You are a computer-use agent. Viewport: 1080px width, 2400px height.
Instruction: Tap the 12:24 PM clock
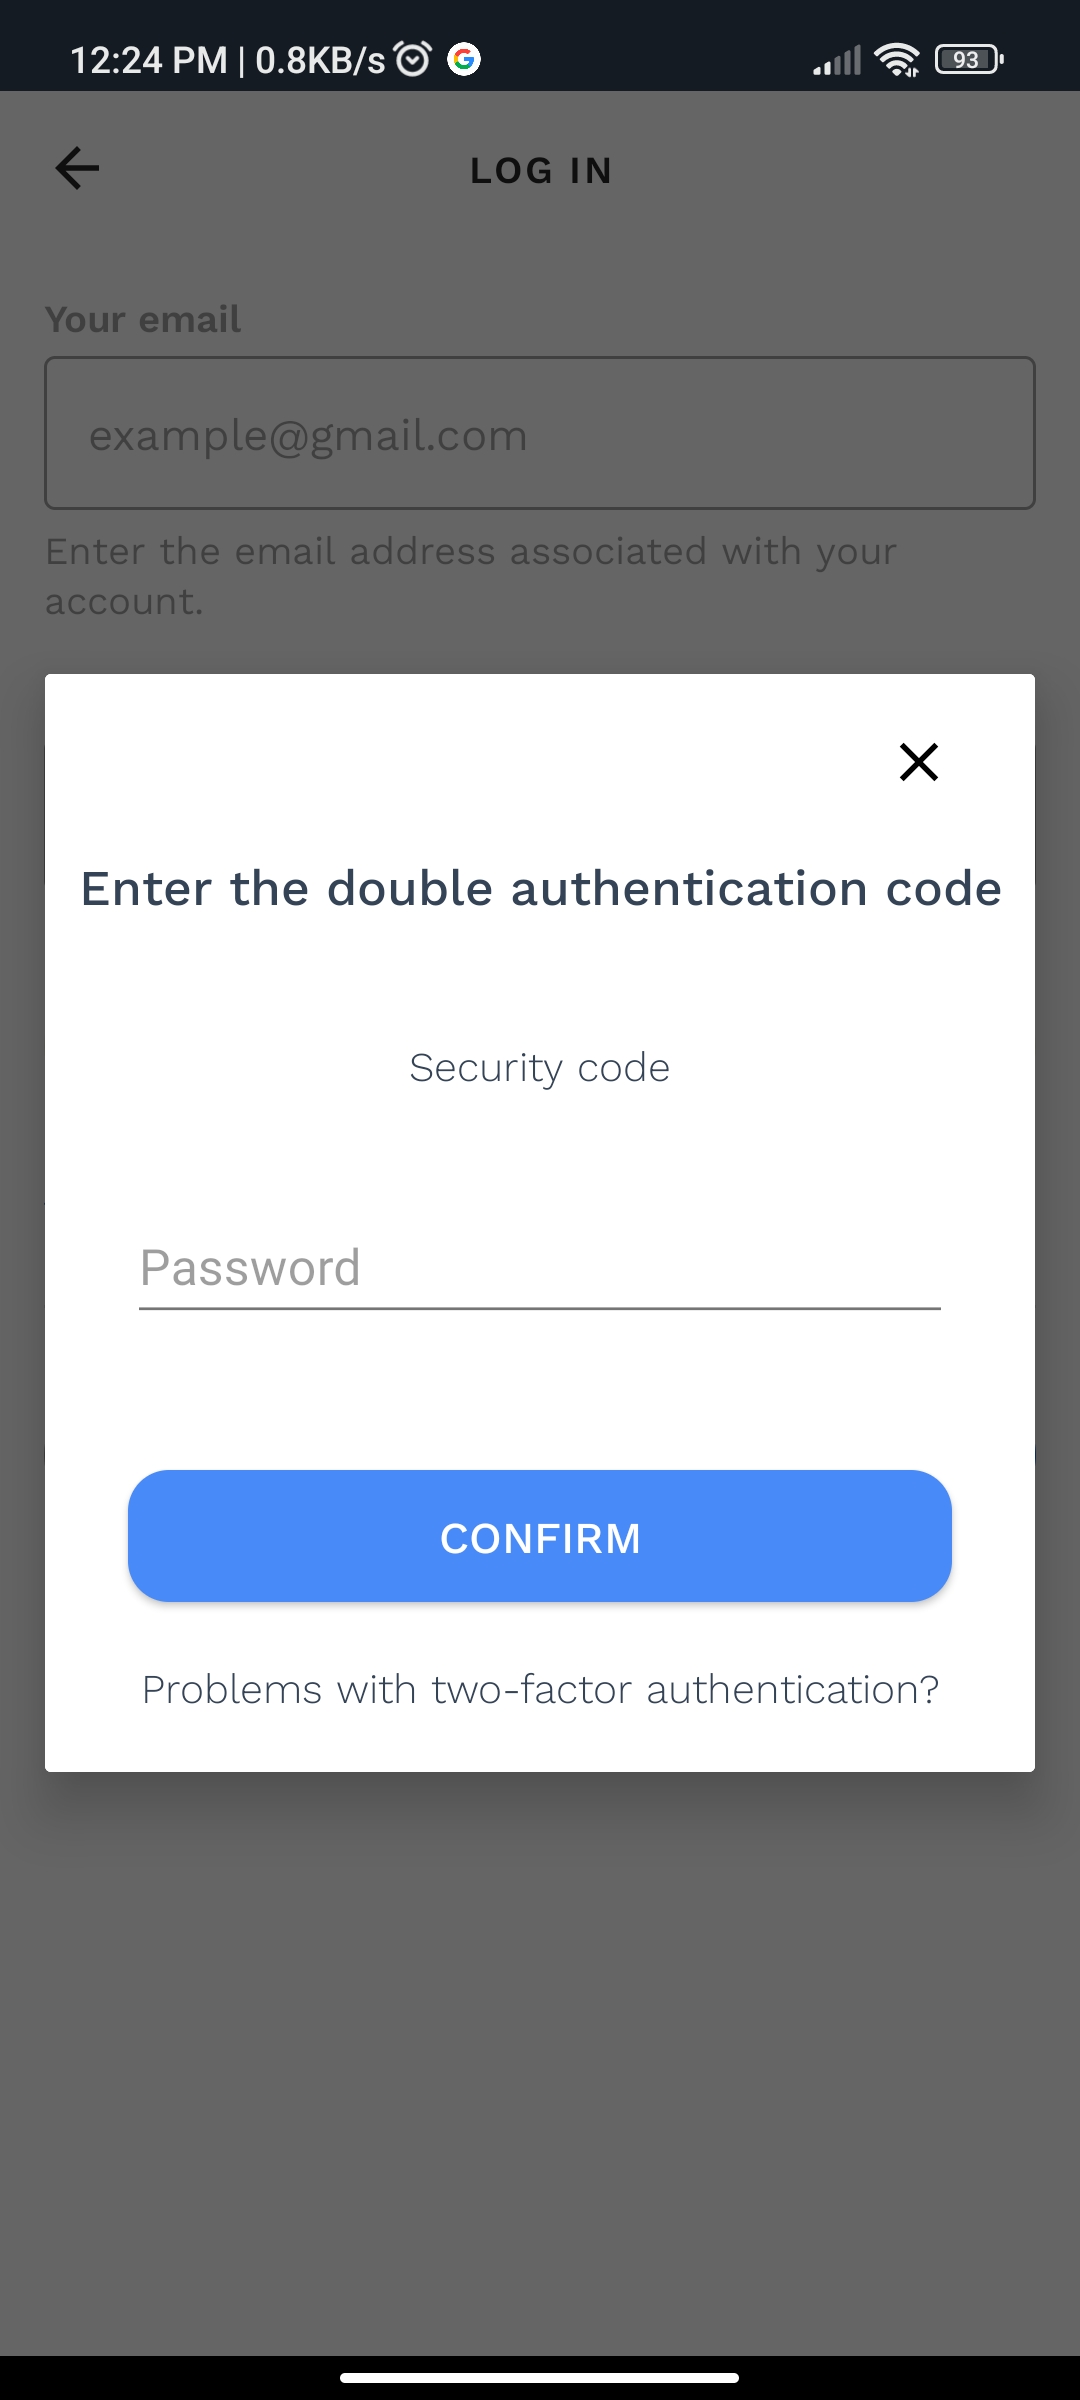148,60
